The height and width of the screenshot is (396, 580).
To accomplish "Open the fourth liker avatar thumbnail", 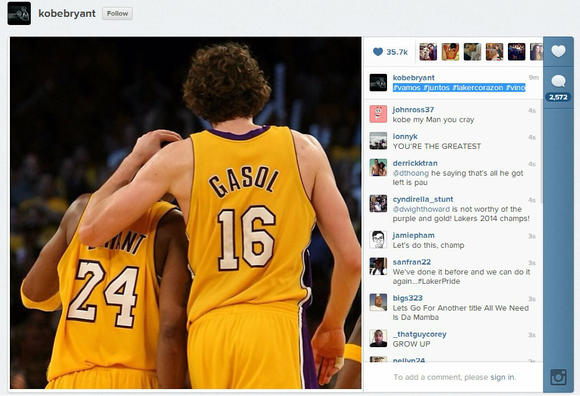I will pos(495,51).
